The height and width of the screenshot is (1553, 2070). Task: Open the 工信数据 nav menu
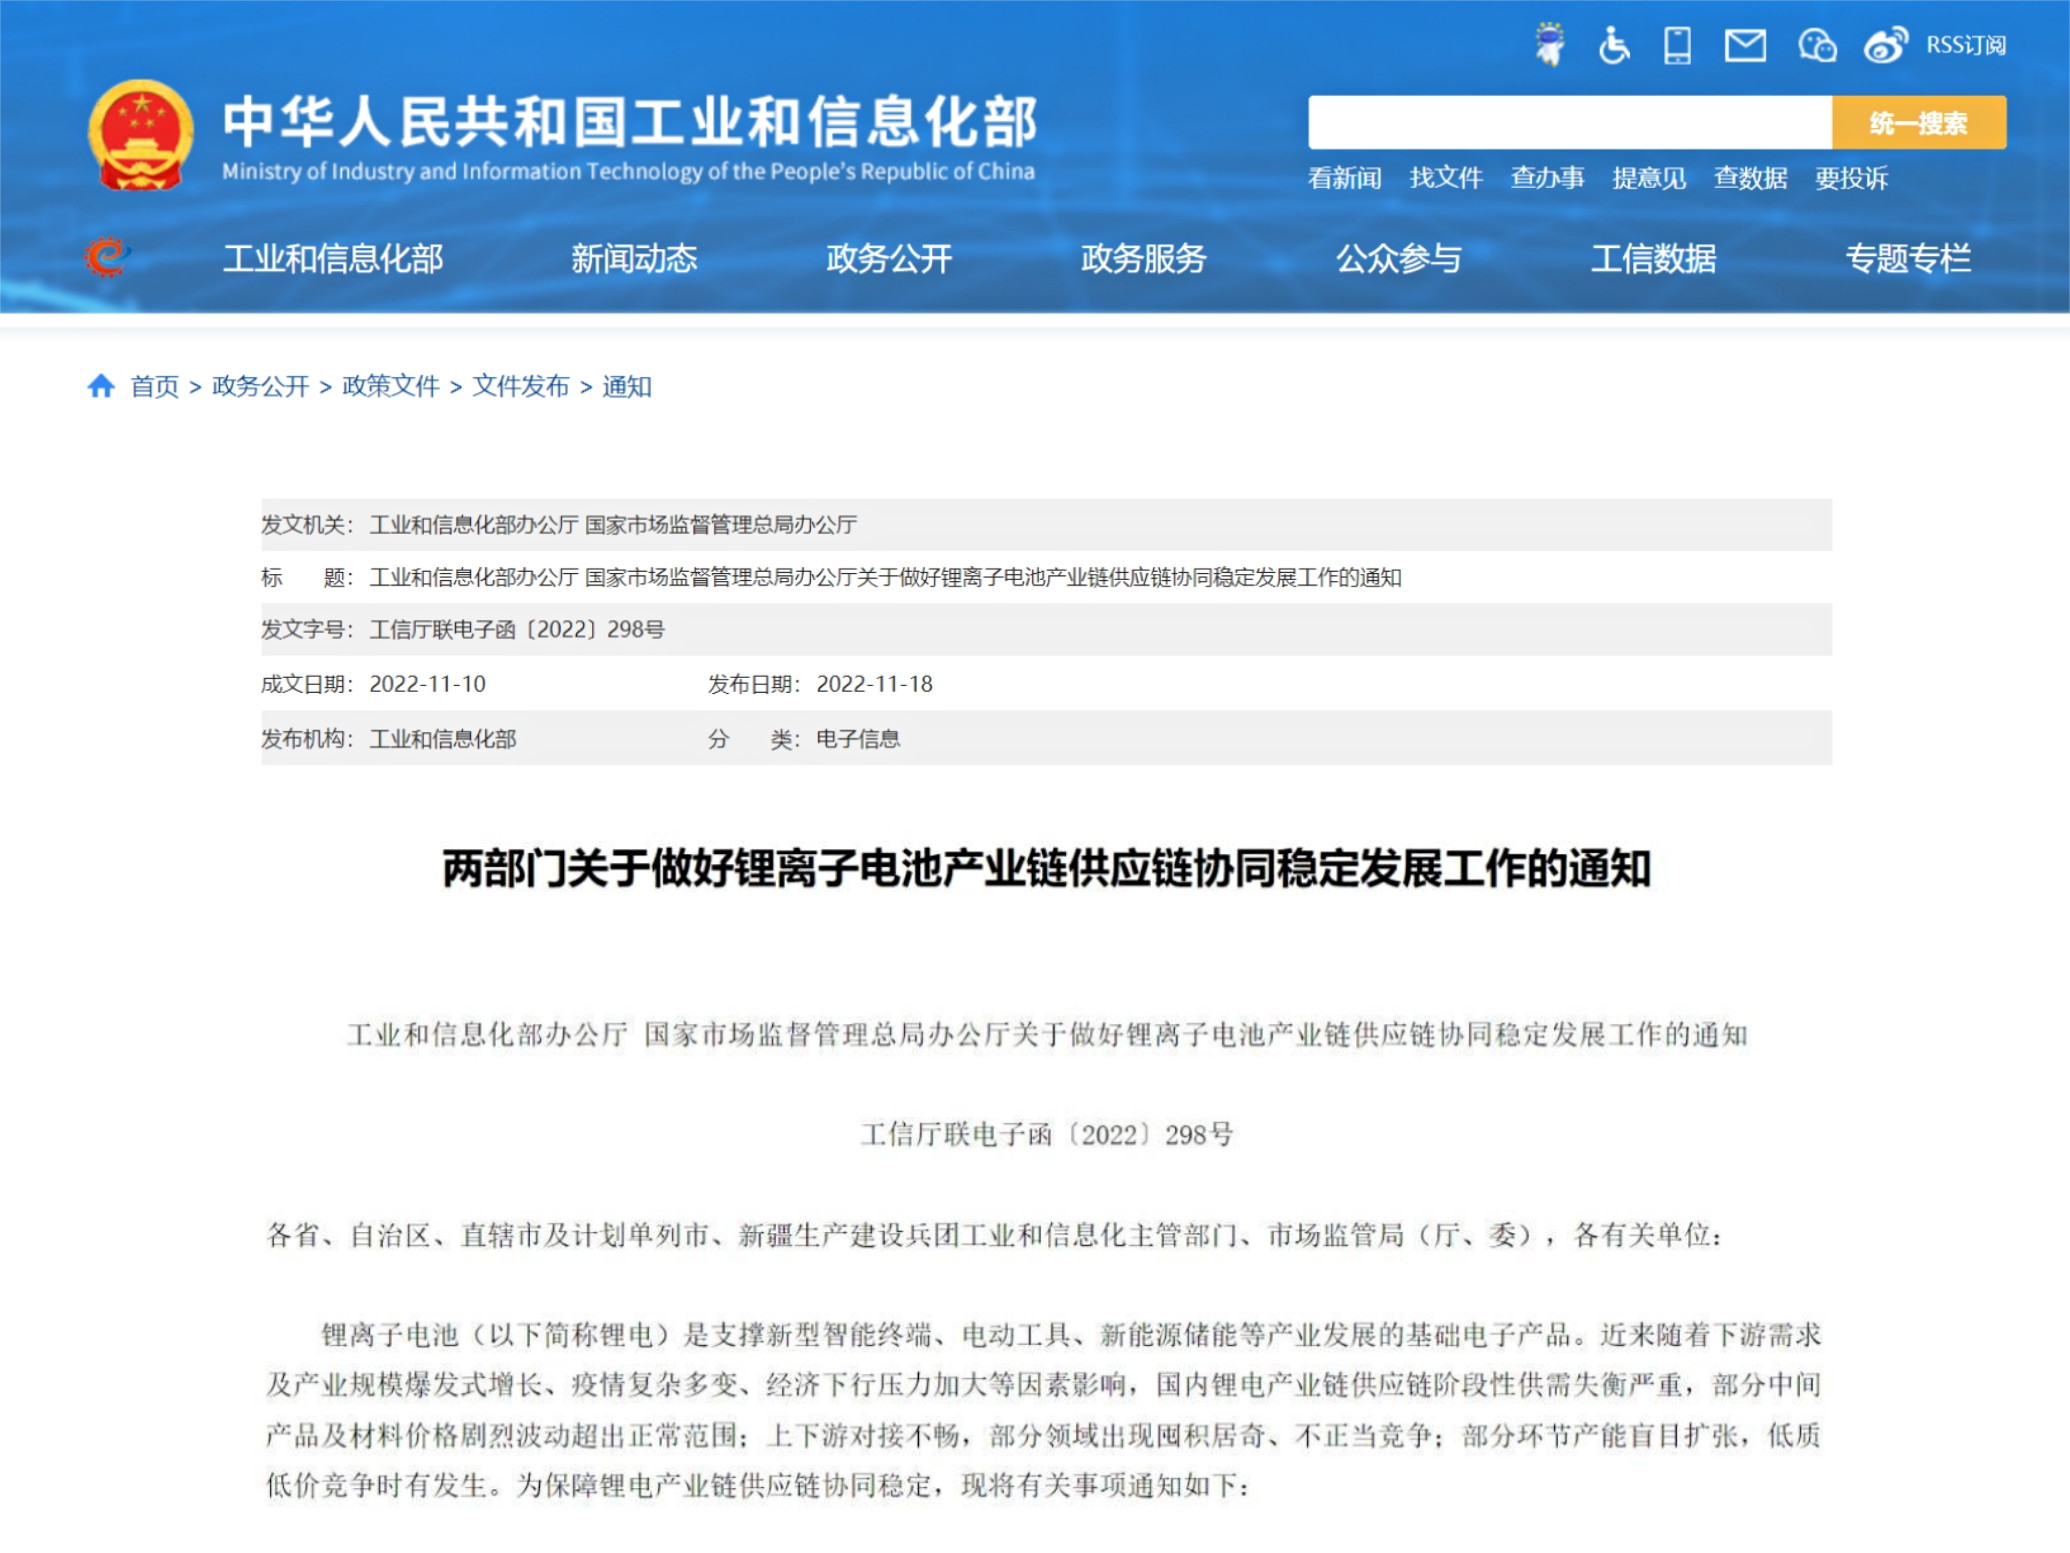tap(1654, 258)
